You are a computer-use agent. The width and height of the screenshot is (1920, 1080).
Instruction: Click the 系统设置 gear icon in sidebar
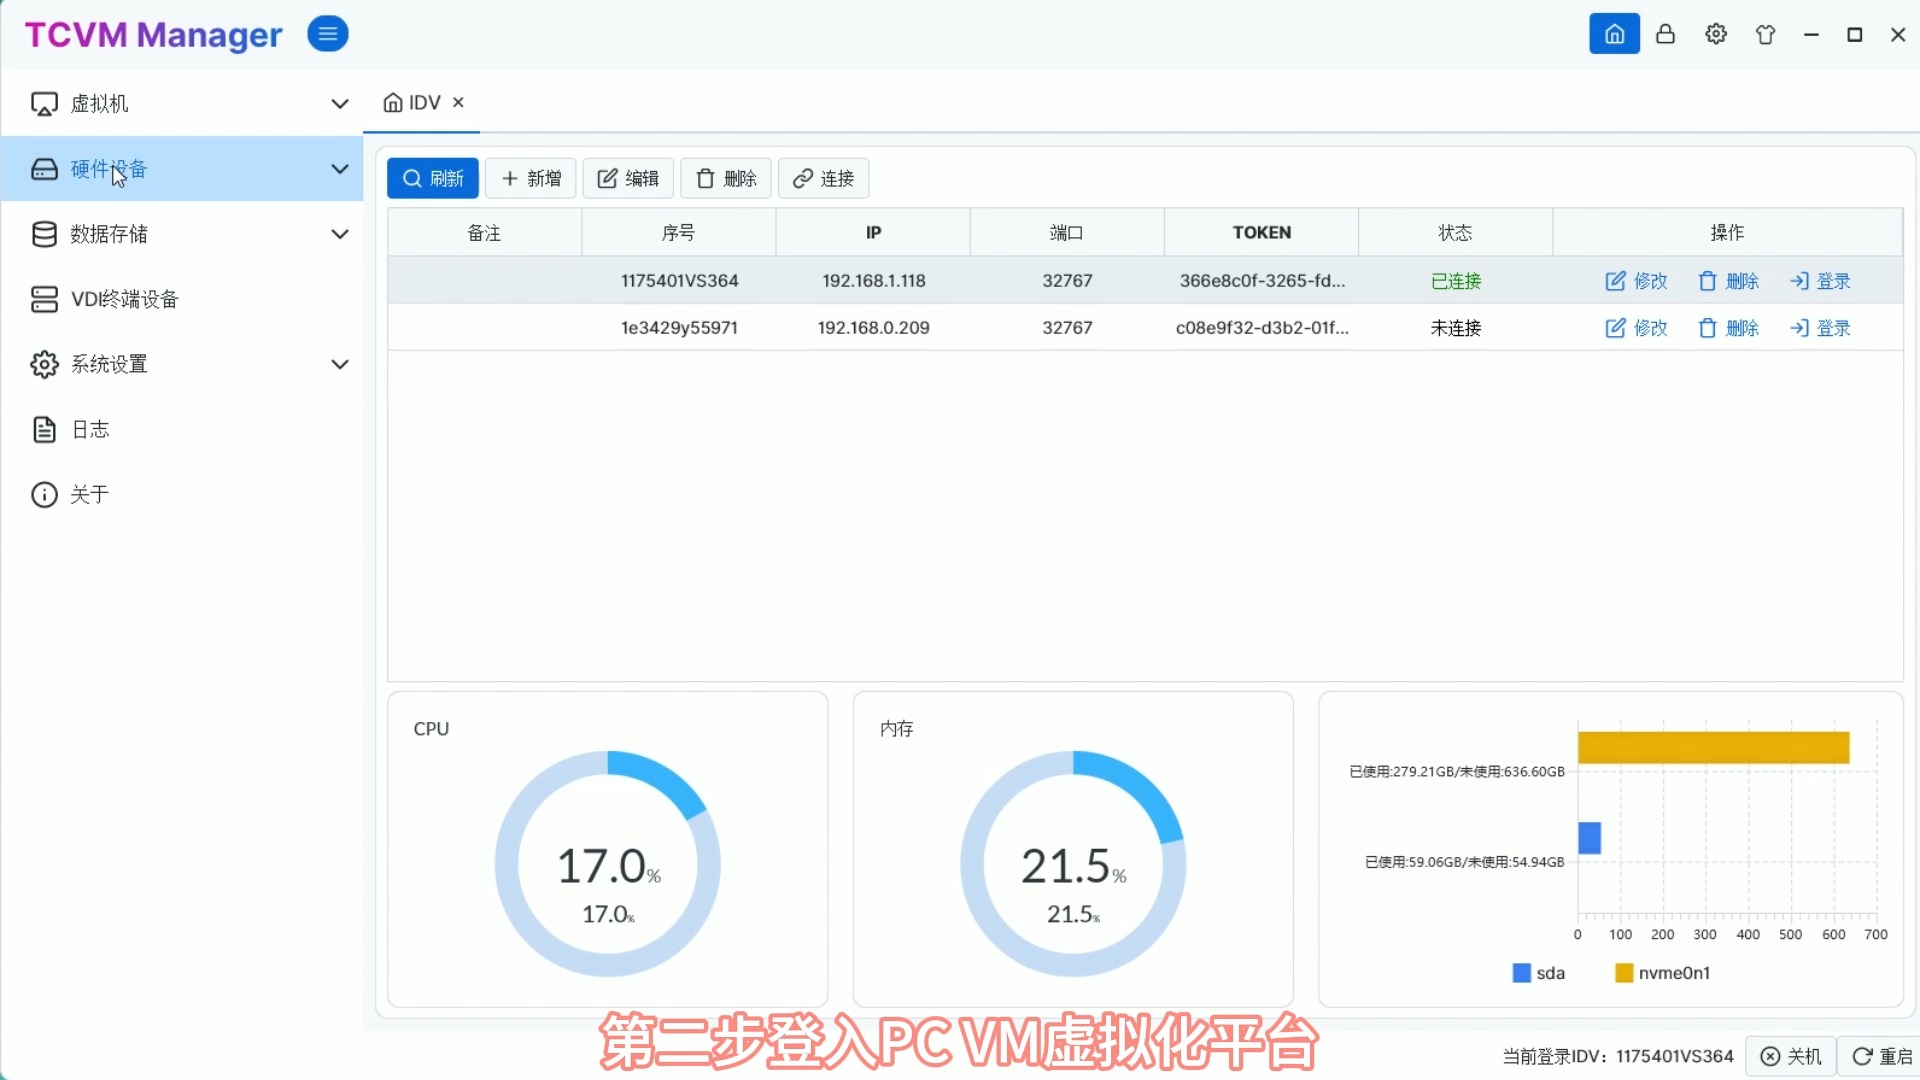[x=44, y=364]
